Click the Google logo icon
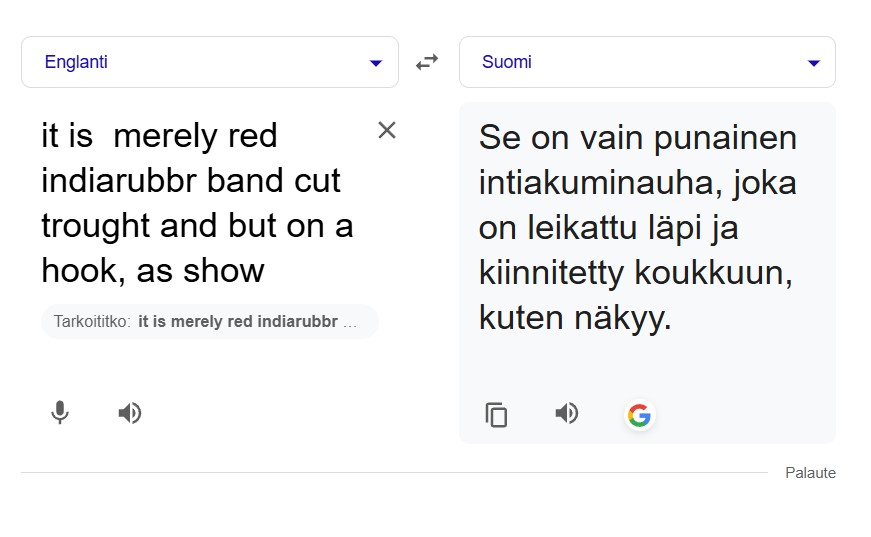The image size is (871, 537). coord(639,415)
